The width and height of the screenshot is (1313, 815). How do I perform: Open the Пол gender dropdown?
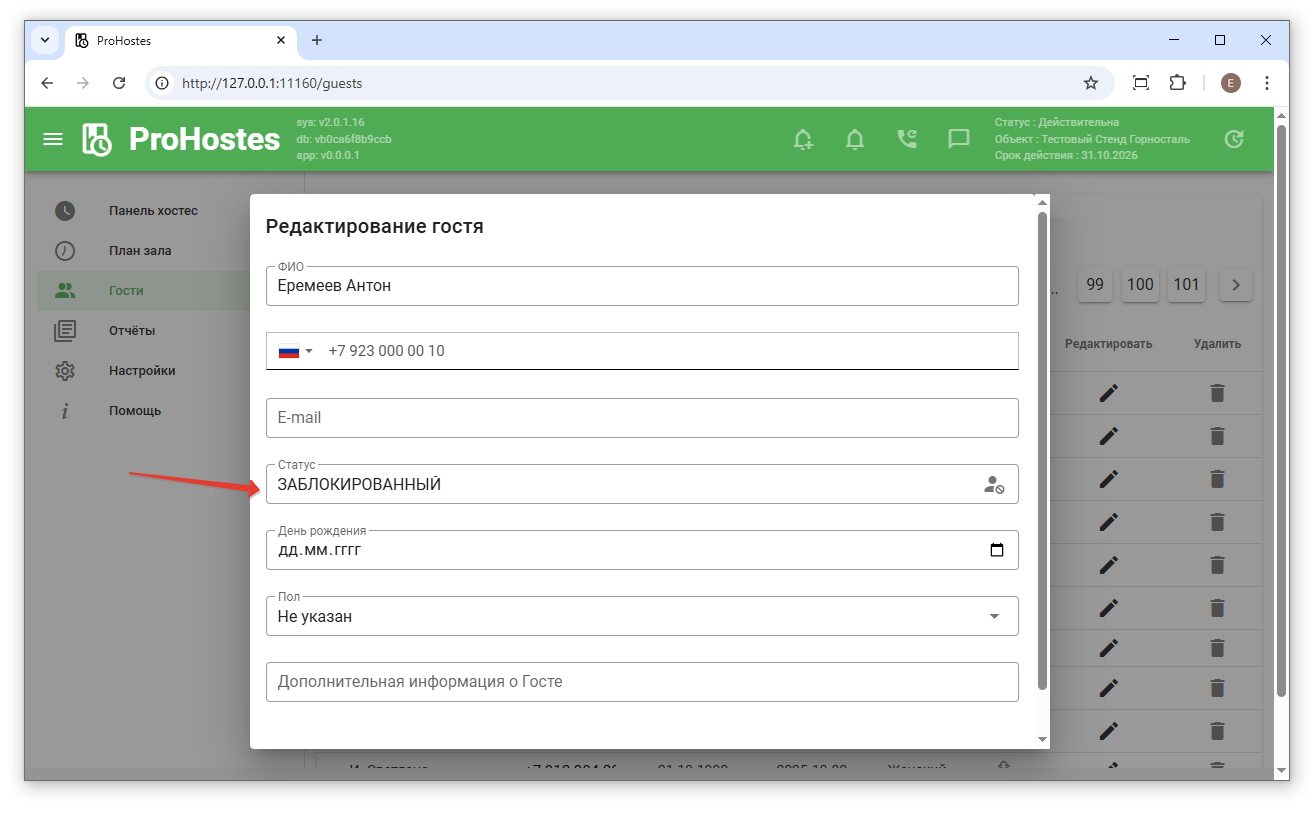coord(642,617)
